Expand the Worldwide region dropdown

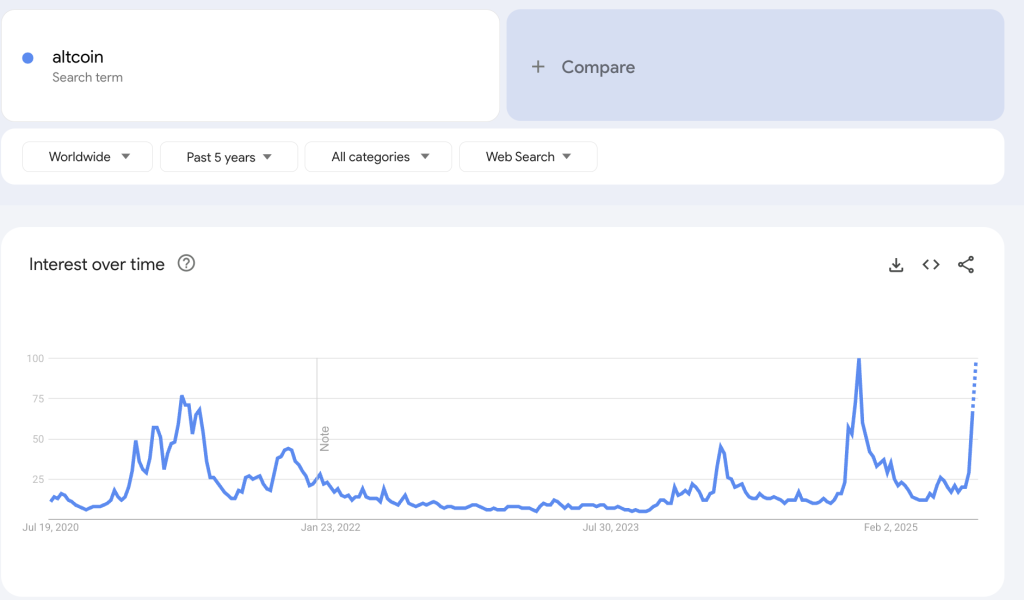[x=88, y=157]
